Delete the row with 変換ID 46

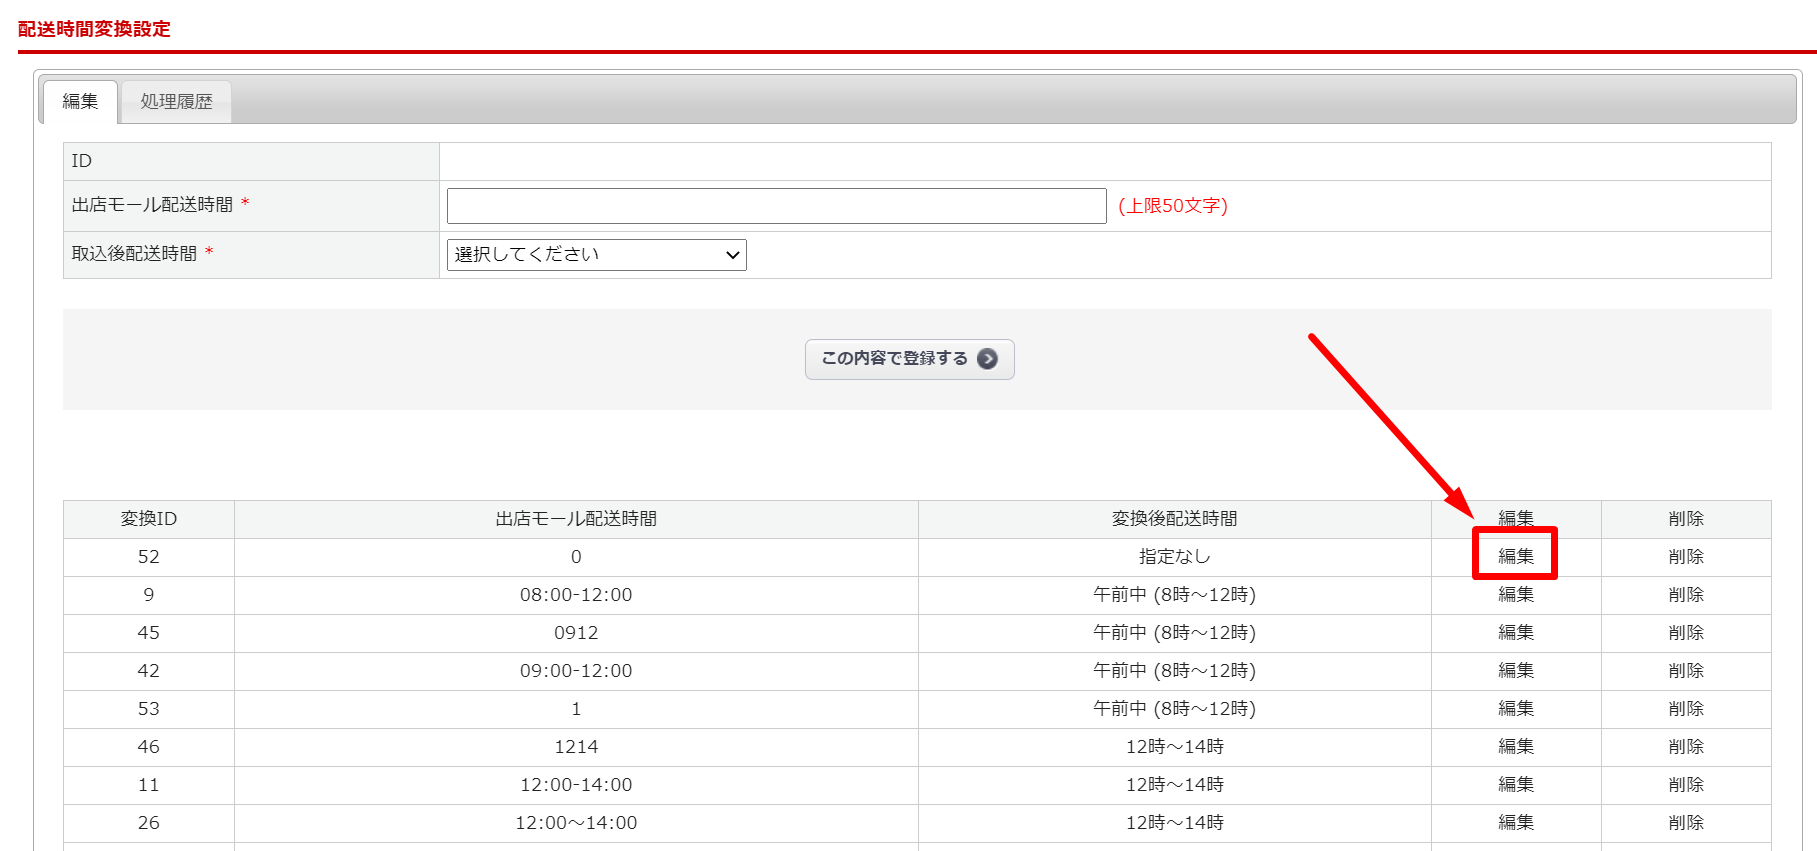tap(1685, 747)
